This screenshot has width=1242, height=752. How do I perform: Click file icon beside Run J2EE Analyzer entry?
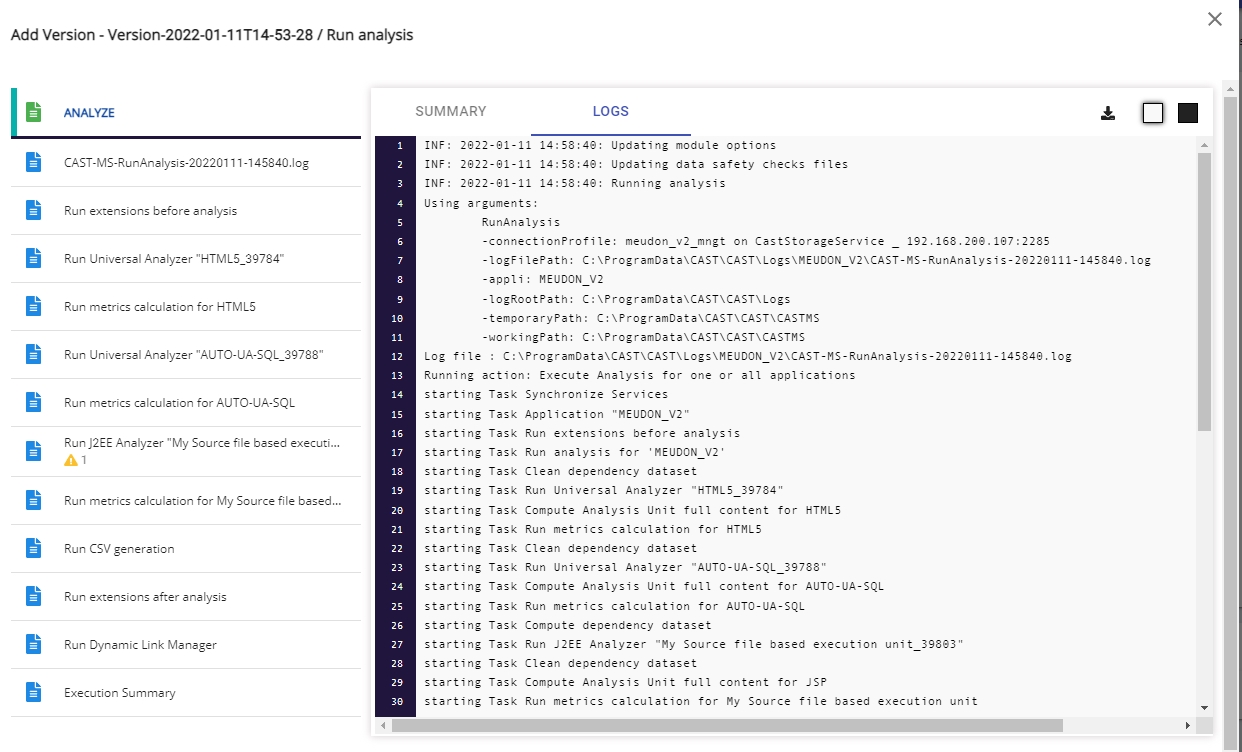34,451
